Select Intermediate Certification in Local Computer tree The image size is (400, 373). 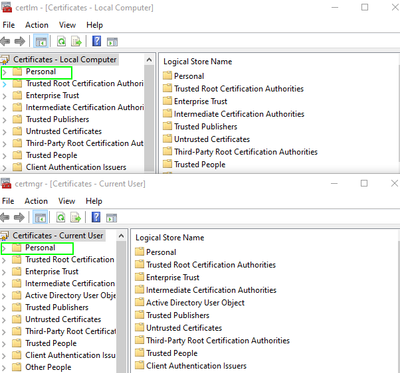click(85, 107)
